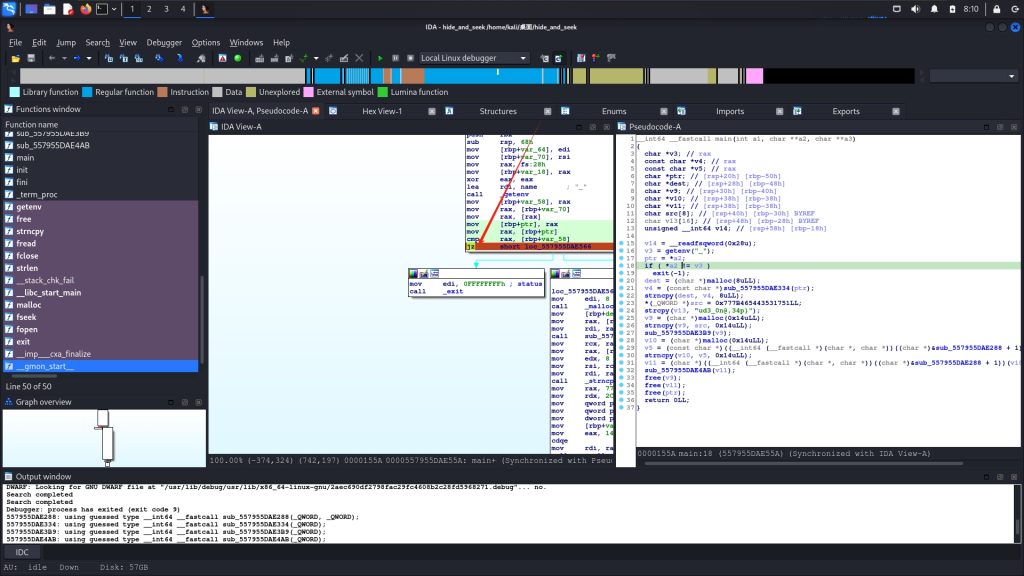Click the return 0LL line in Pseudocode
Screen dimensions: 1024x576
tap(666, 400)
